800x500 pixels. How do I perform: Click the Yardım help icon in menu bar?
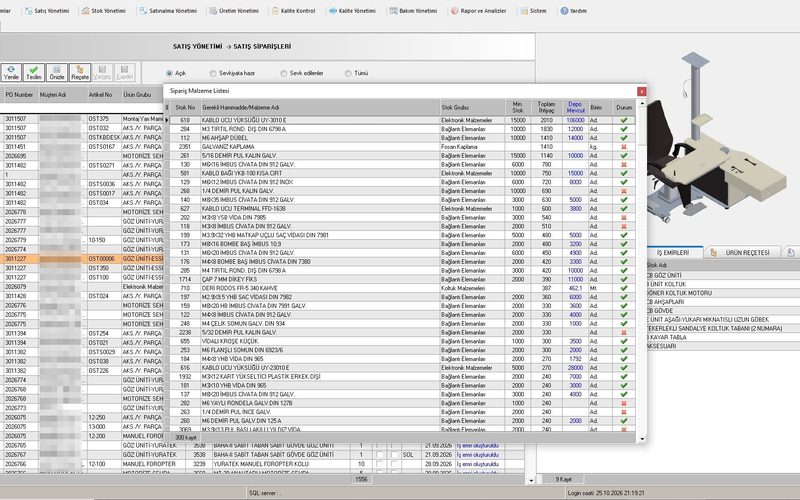coord(564,11)
